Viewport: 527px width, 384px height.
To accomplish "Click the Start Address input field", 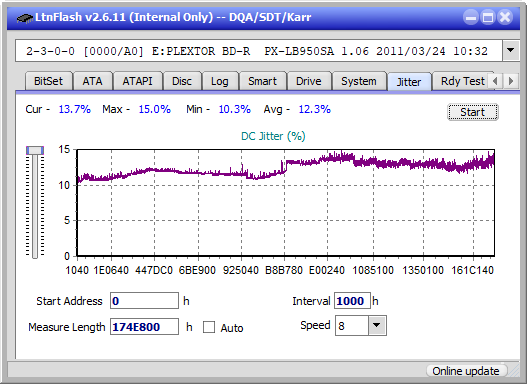I will (x=144, y=301).
